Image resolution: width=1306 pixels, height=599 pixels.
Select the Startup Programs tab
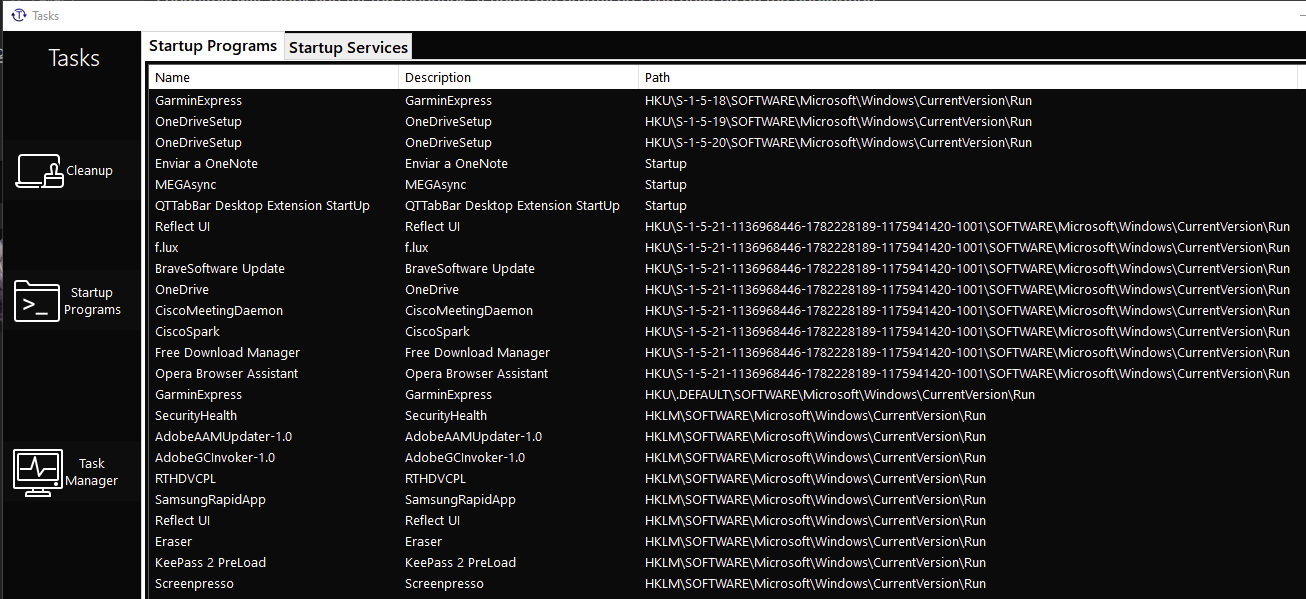tap(213, 46)
